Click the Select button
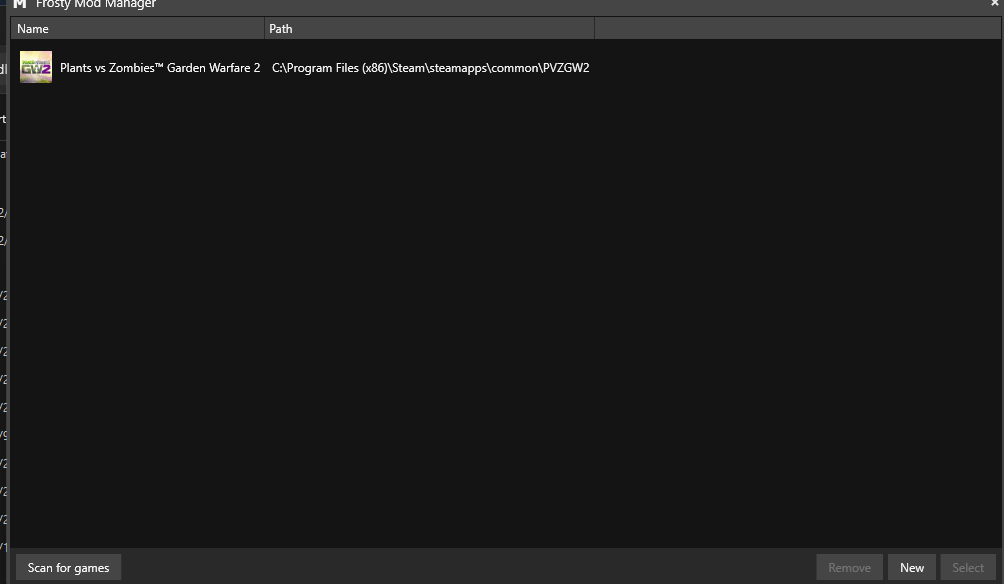The height and width of the screenshot is (584, 1004). click(x=968, y=567)
